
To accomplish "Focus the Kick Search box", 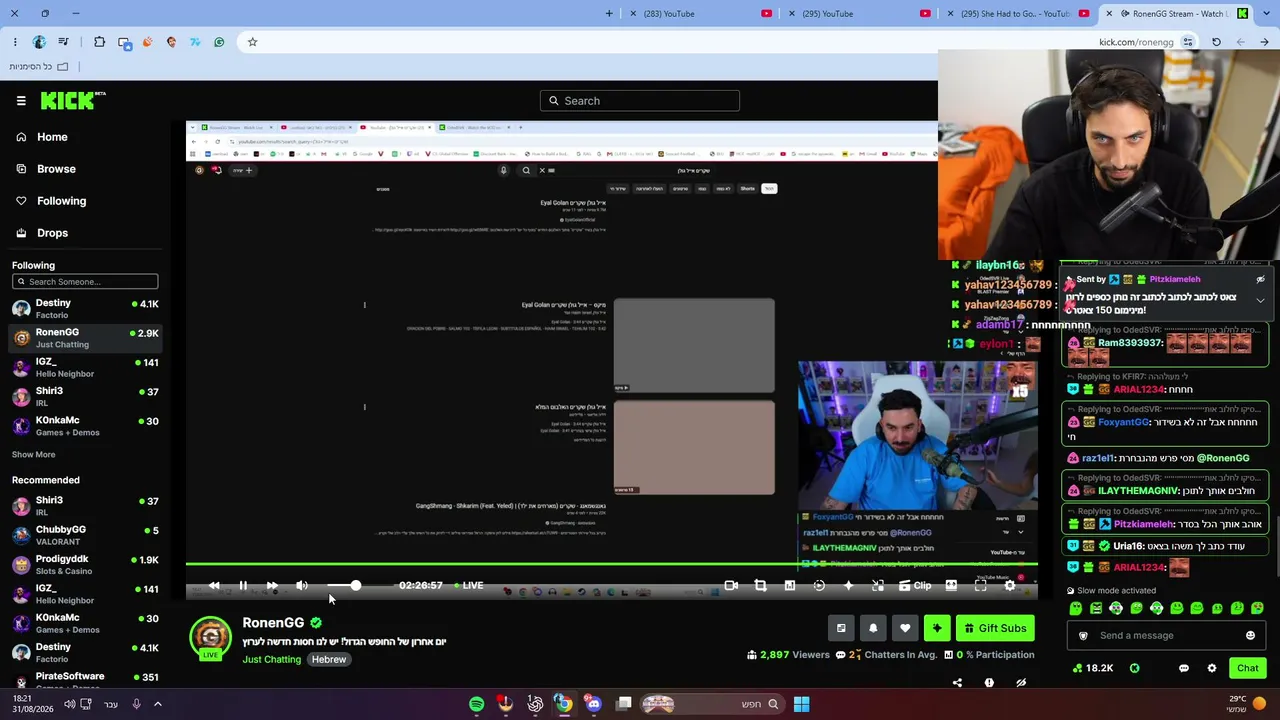I will pyautogui.click(x=640, y=100).
